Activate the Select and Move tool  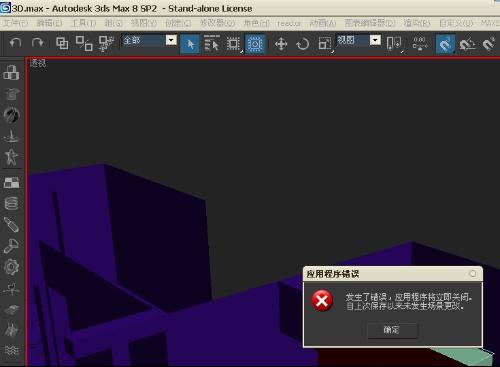click(281, 44)
